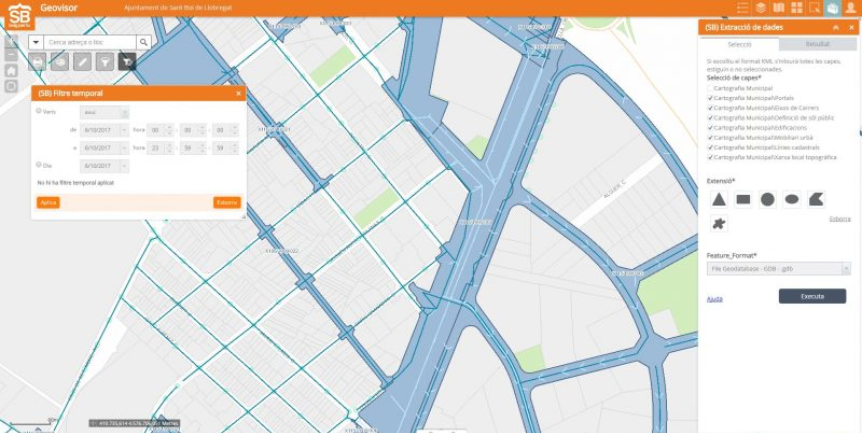Collapse the Extracció de dades panel
Screen dimensions: 862x433
(836, 27)
